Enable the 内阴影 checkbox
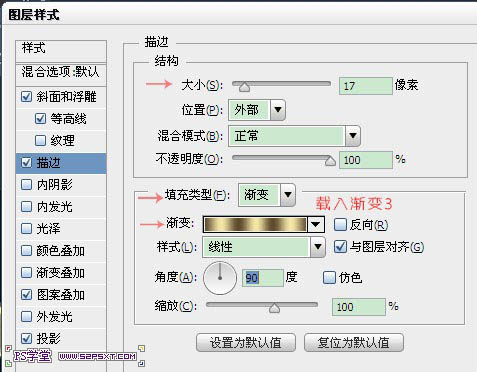 [26, 184]
